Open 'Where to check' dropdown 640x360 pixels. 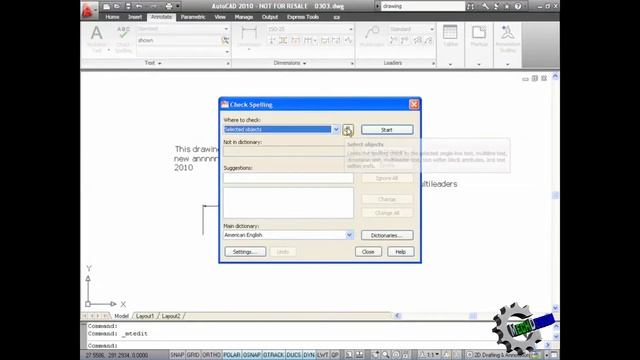tap(336, 129)
